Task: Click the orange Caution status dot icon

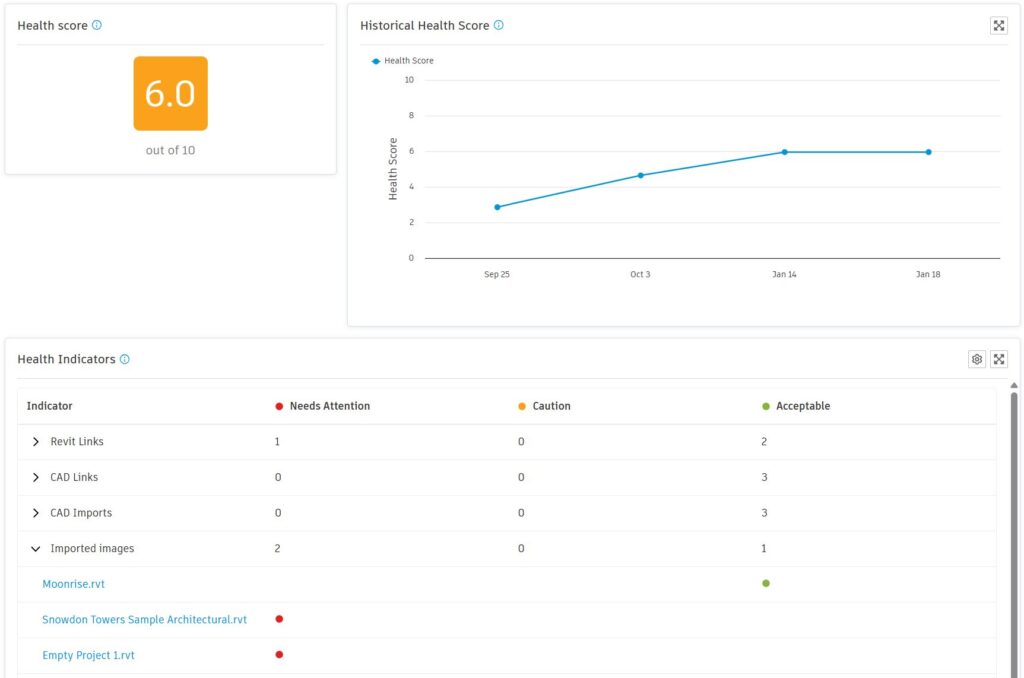Action: pos(521,405)
